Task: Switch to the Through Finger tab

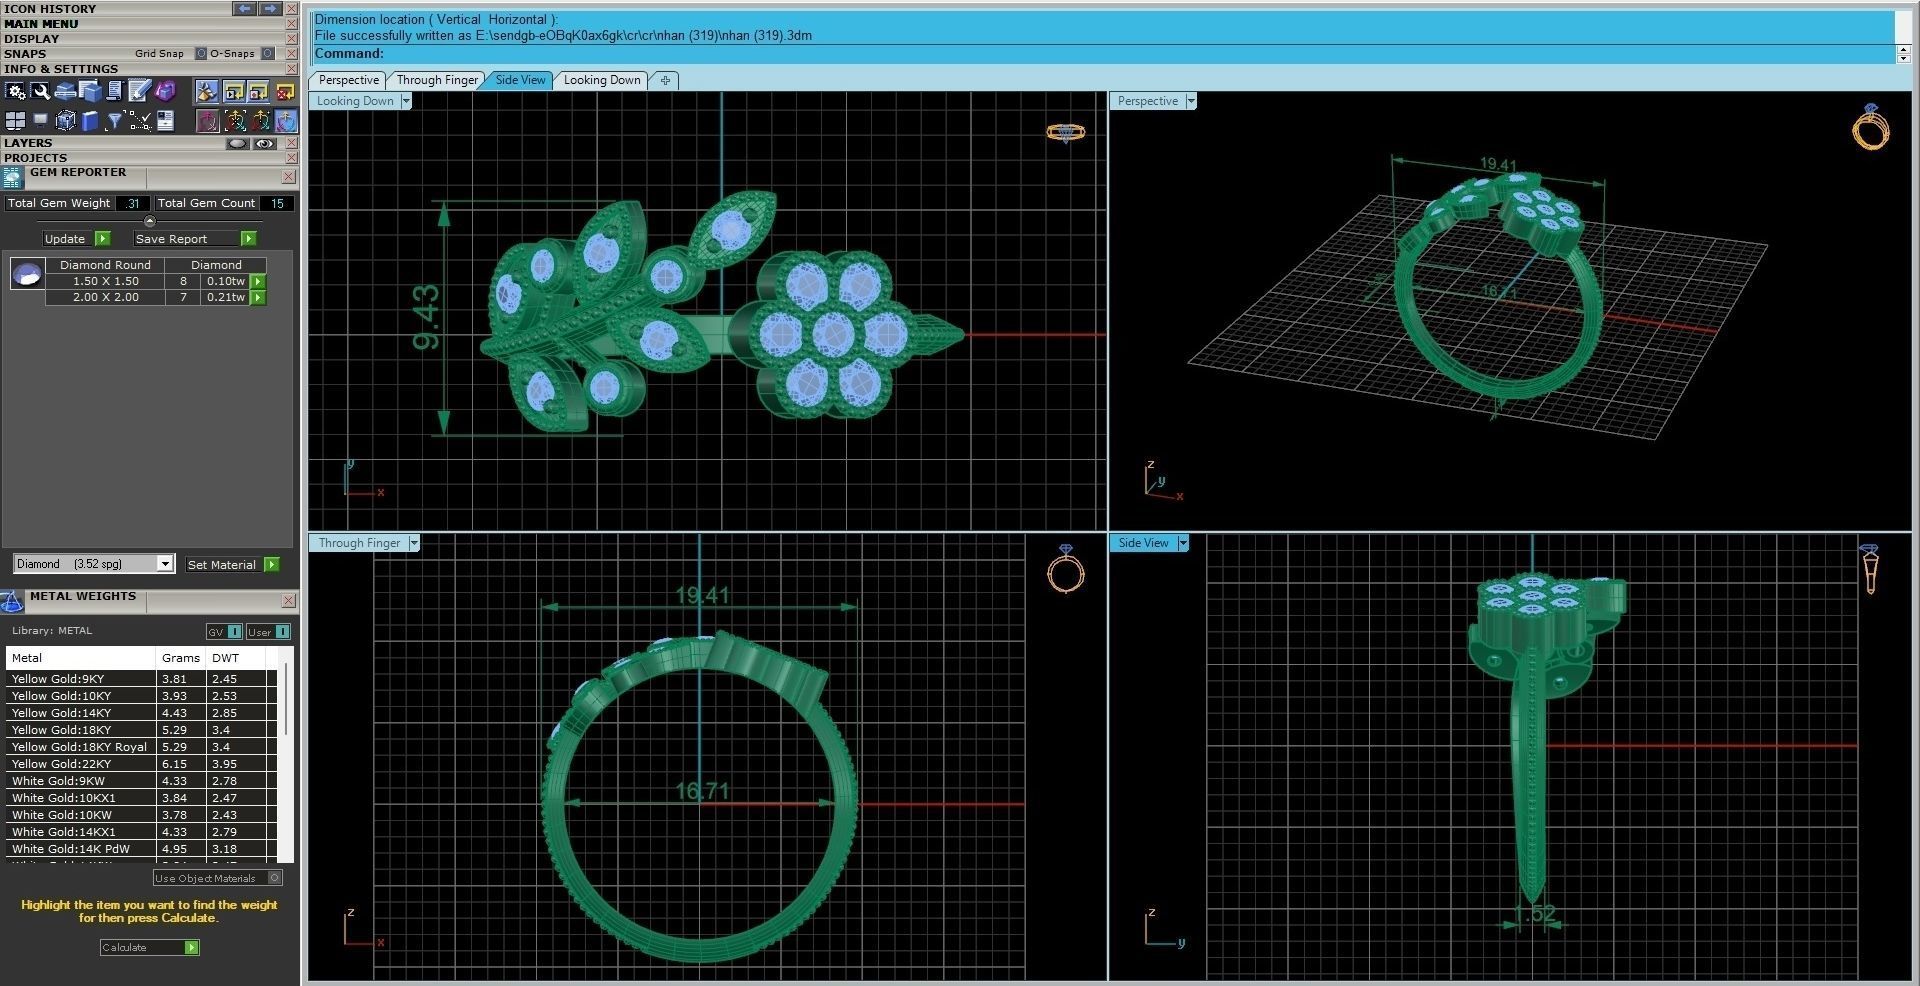Action: coord(437,80)
